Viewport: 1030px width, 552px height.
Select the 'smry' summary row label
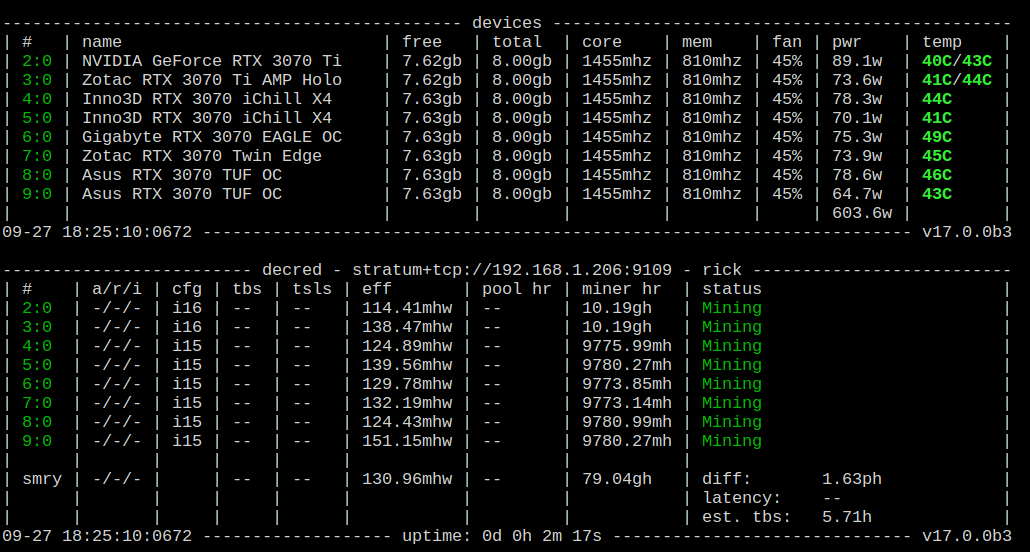coord(42,480)
